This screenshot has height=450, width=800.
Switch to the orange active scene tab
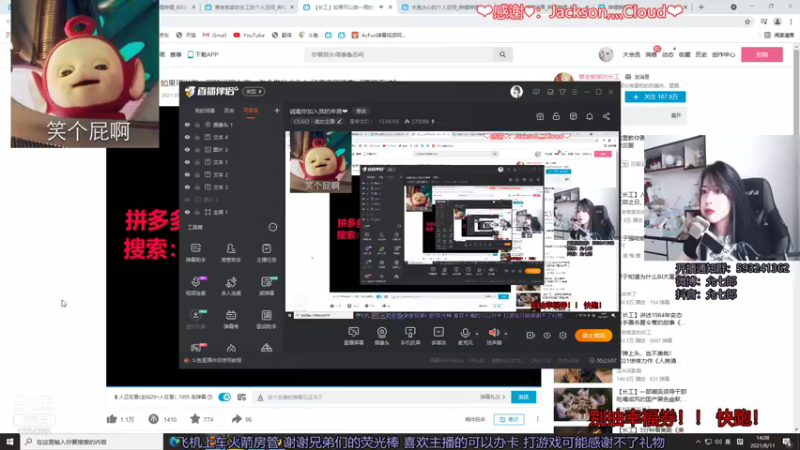coord(251,110)
